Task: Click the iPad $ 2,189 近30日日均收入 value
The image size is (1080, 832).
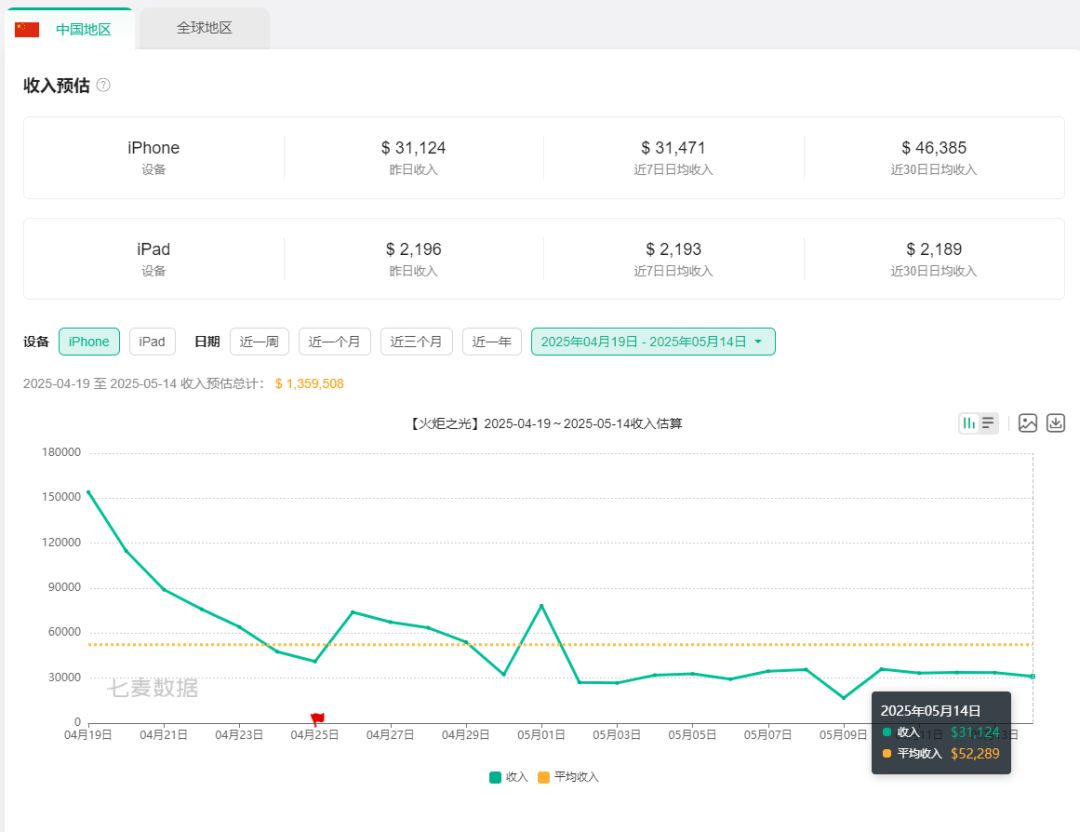Action: click(934, 249)
